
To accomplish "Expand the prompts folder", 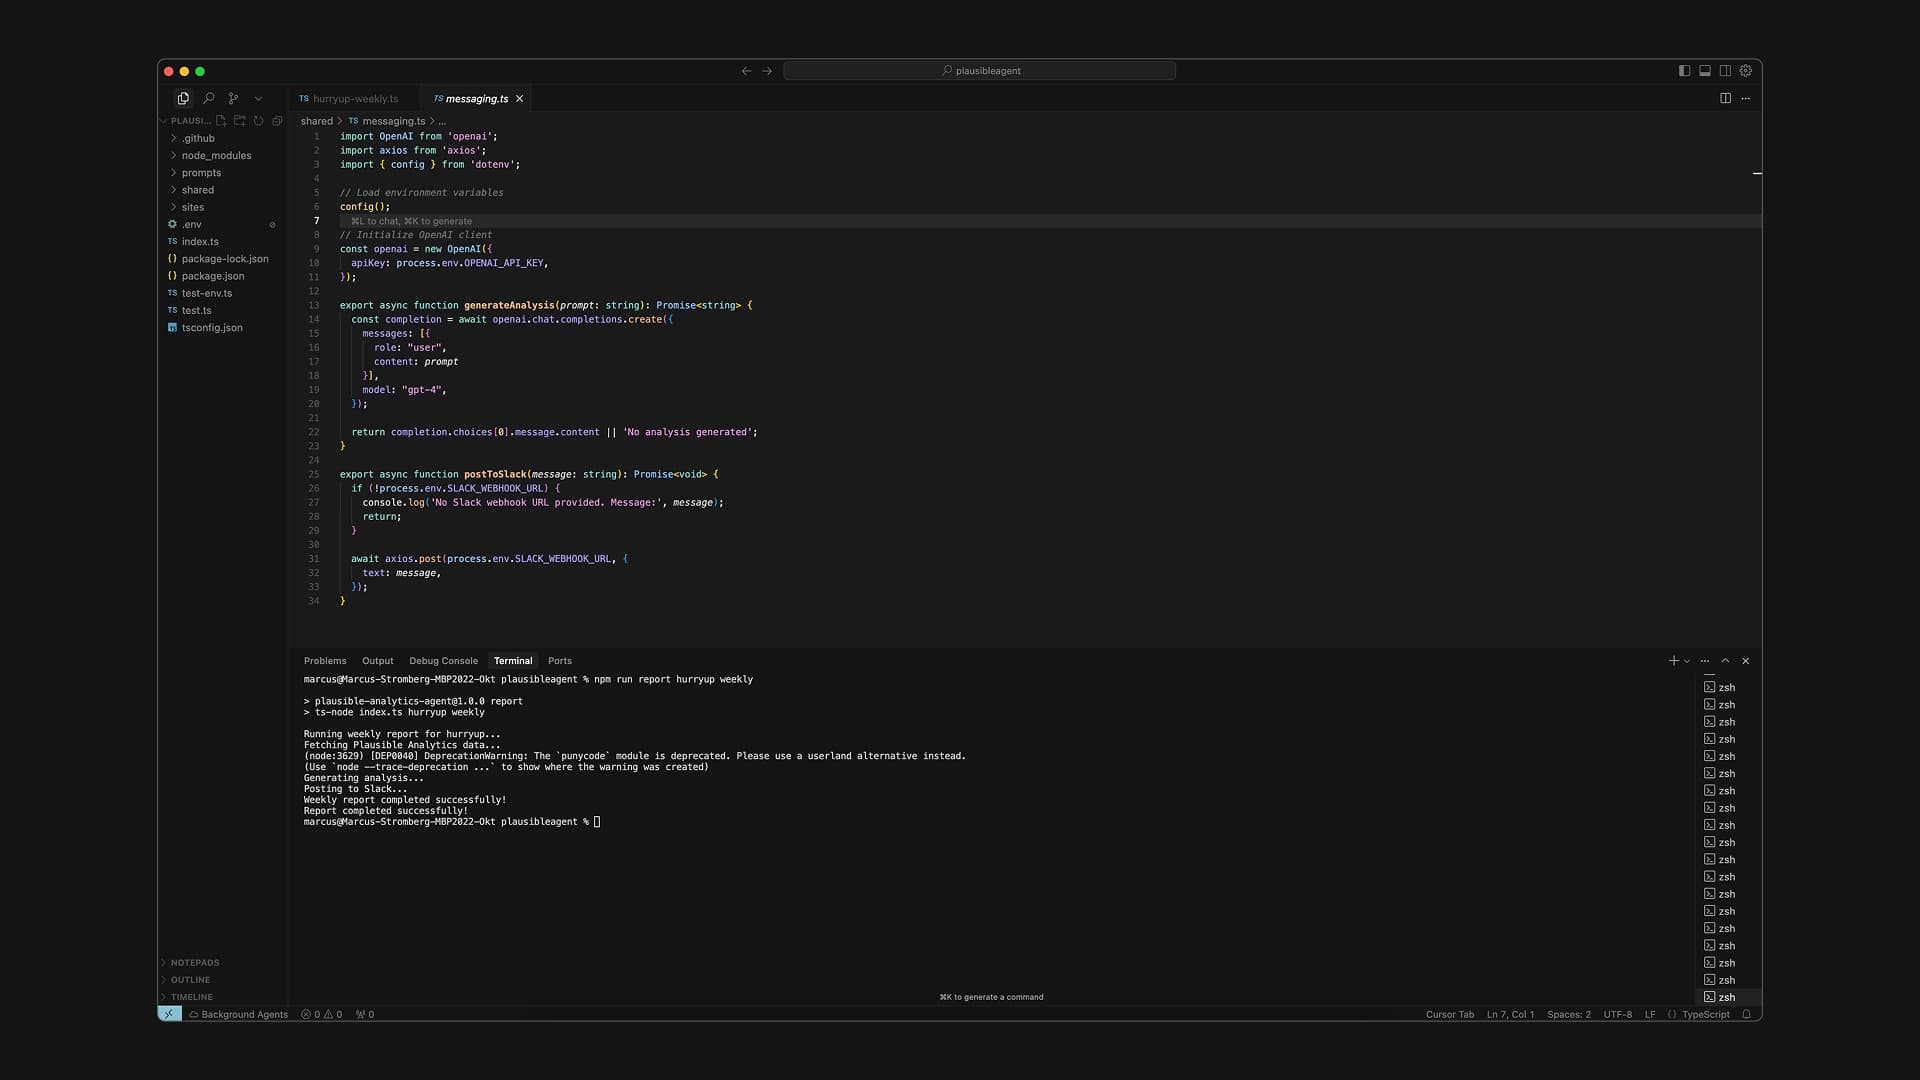I will pyautogui.click(x=201, y=173).
